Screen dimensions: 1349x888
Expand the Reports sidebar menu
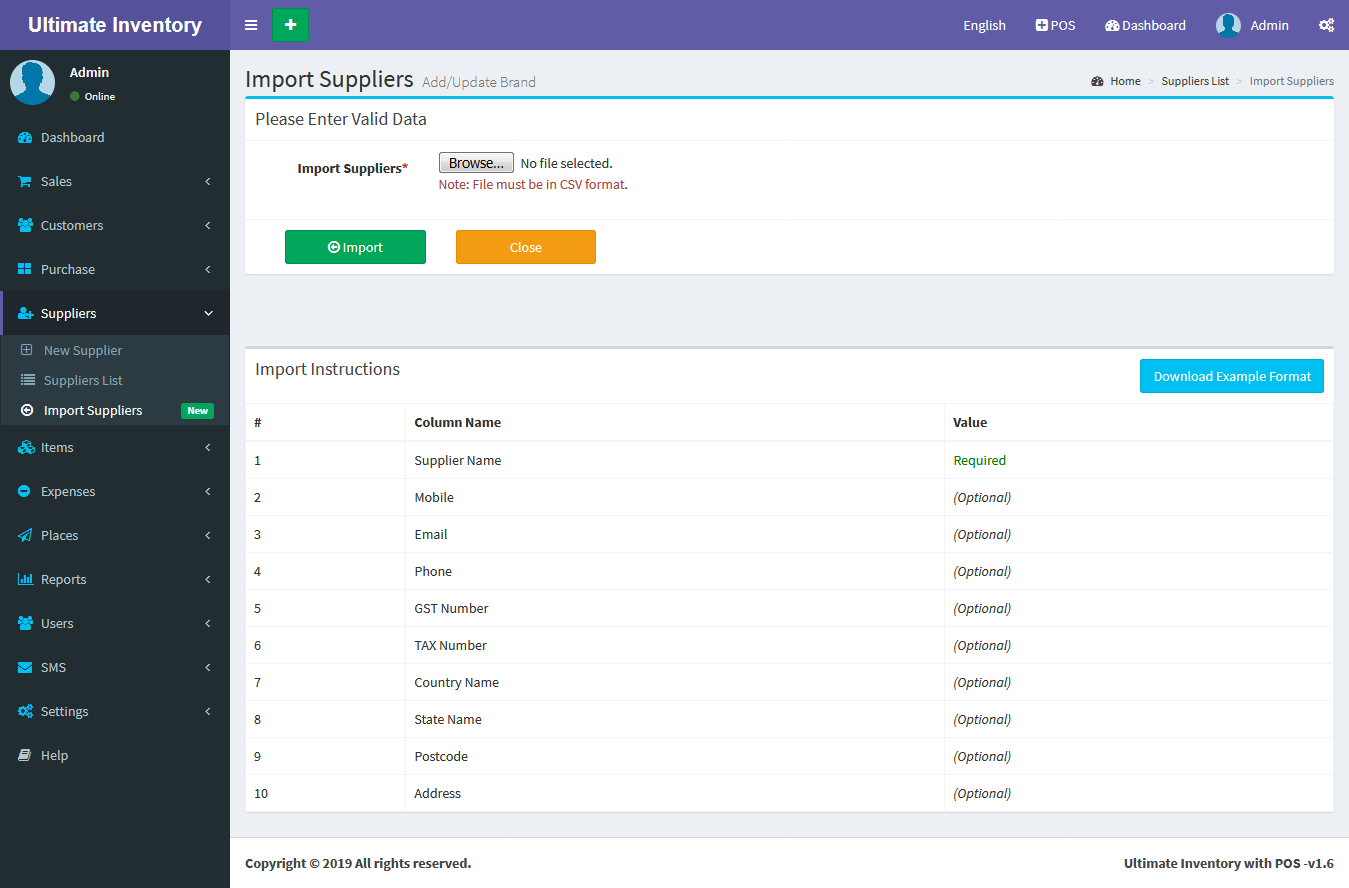point(114,580)
